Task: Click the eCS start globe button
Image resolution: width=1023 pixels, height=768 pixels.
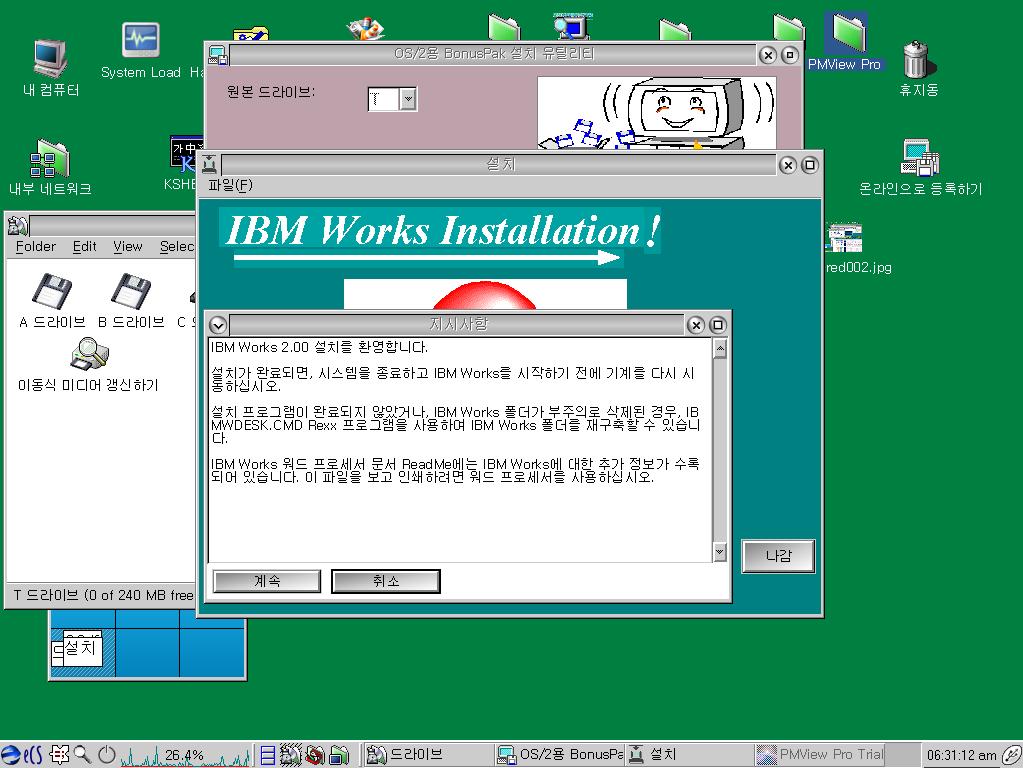Action: [x=22, y=755]
